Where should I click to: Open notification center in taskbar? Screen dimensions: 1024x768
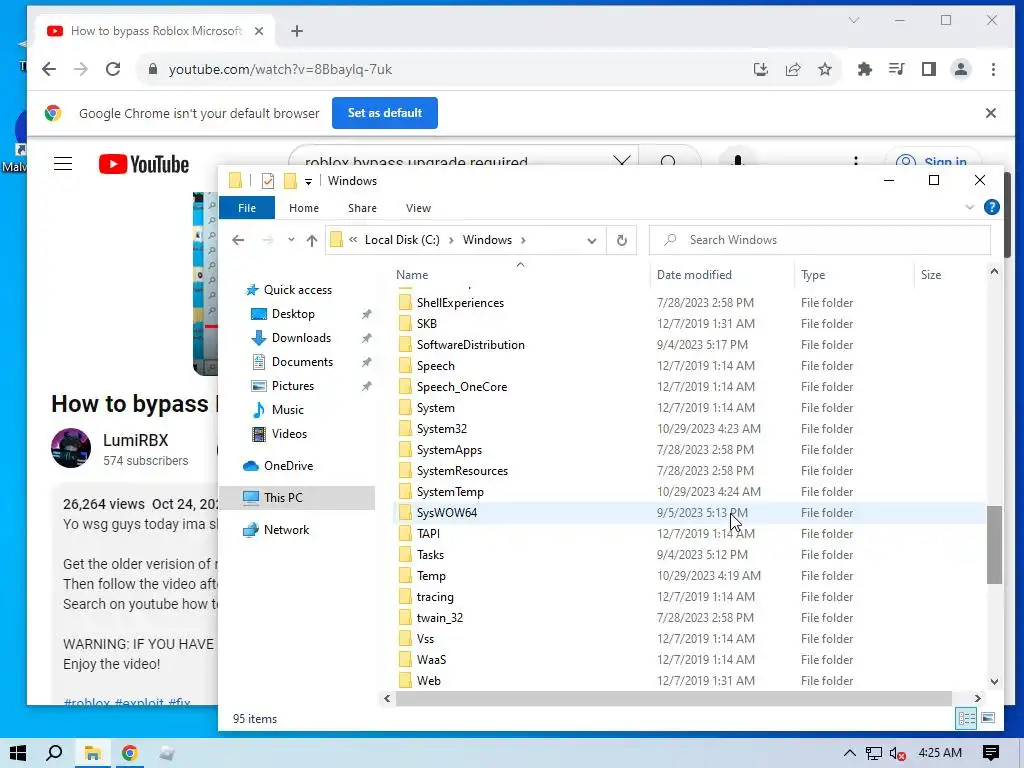(991, 754)
